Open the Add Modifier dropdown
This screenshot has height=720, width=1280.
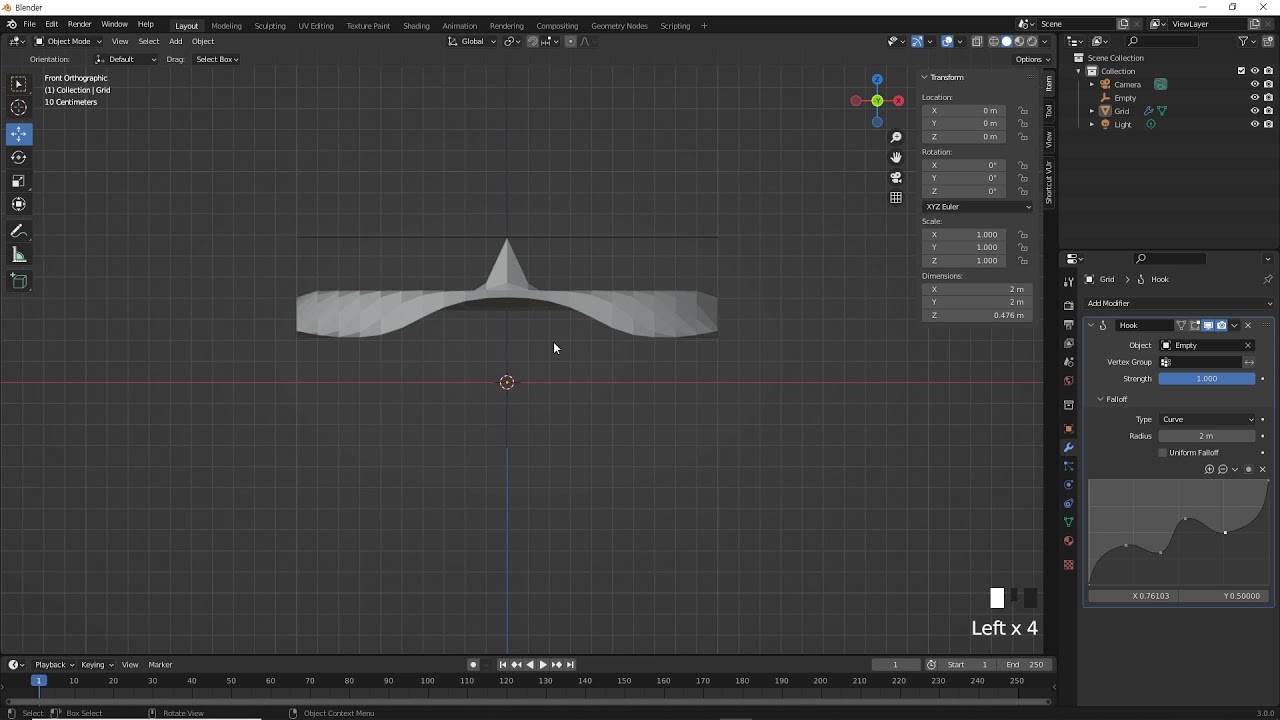click(1180, 303)
